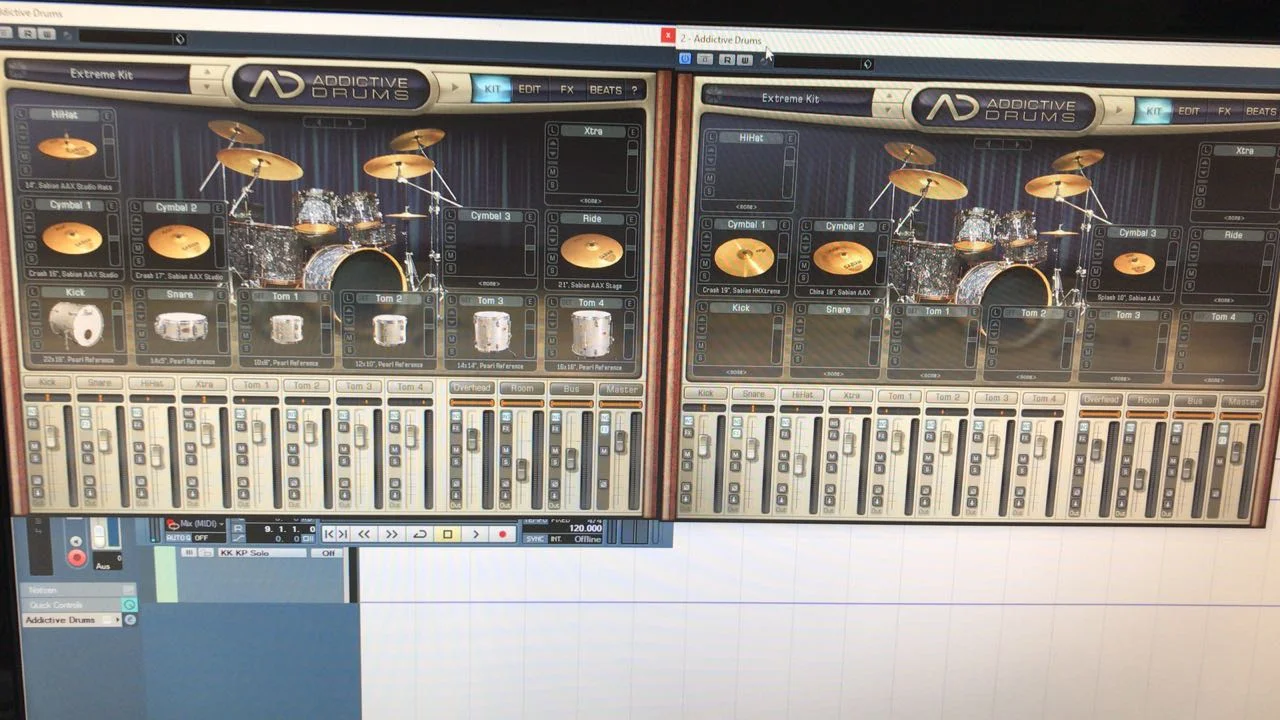Screen dimensions: 1280x720
Task: Click the Read automation R button, right plugin window
Action: (727, 60)
